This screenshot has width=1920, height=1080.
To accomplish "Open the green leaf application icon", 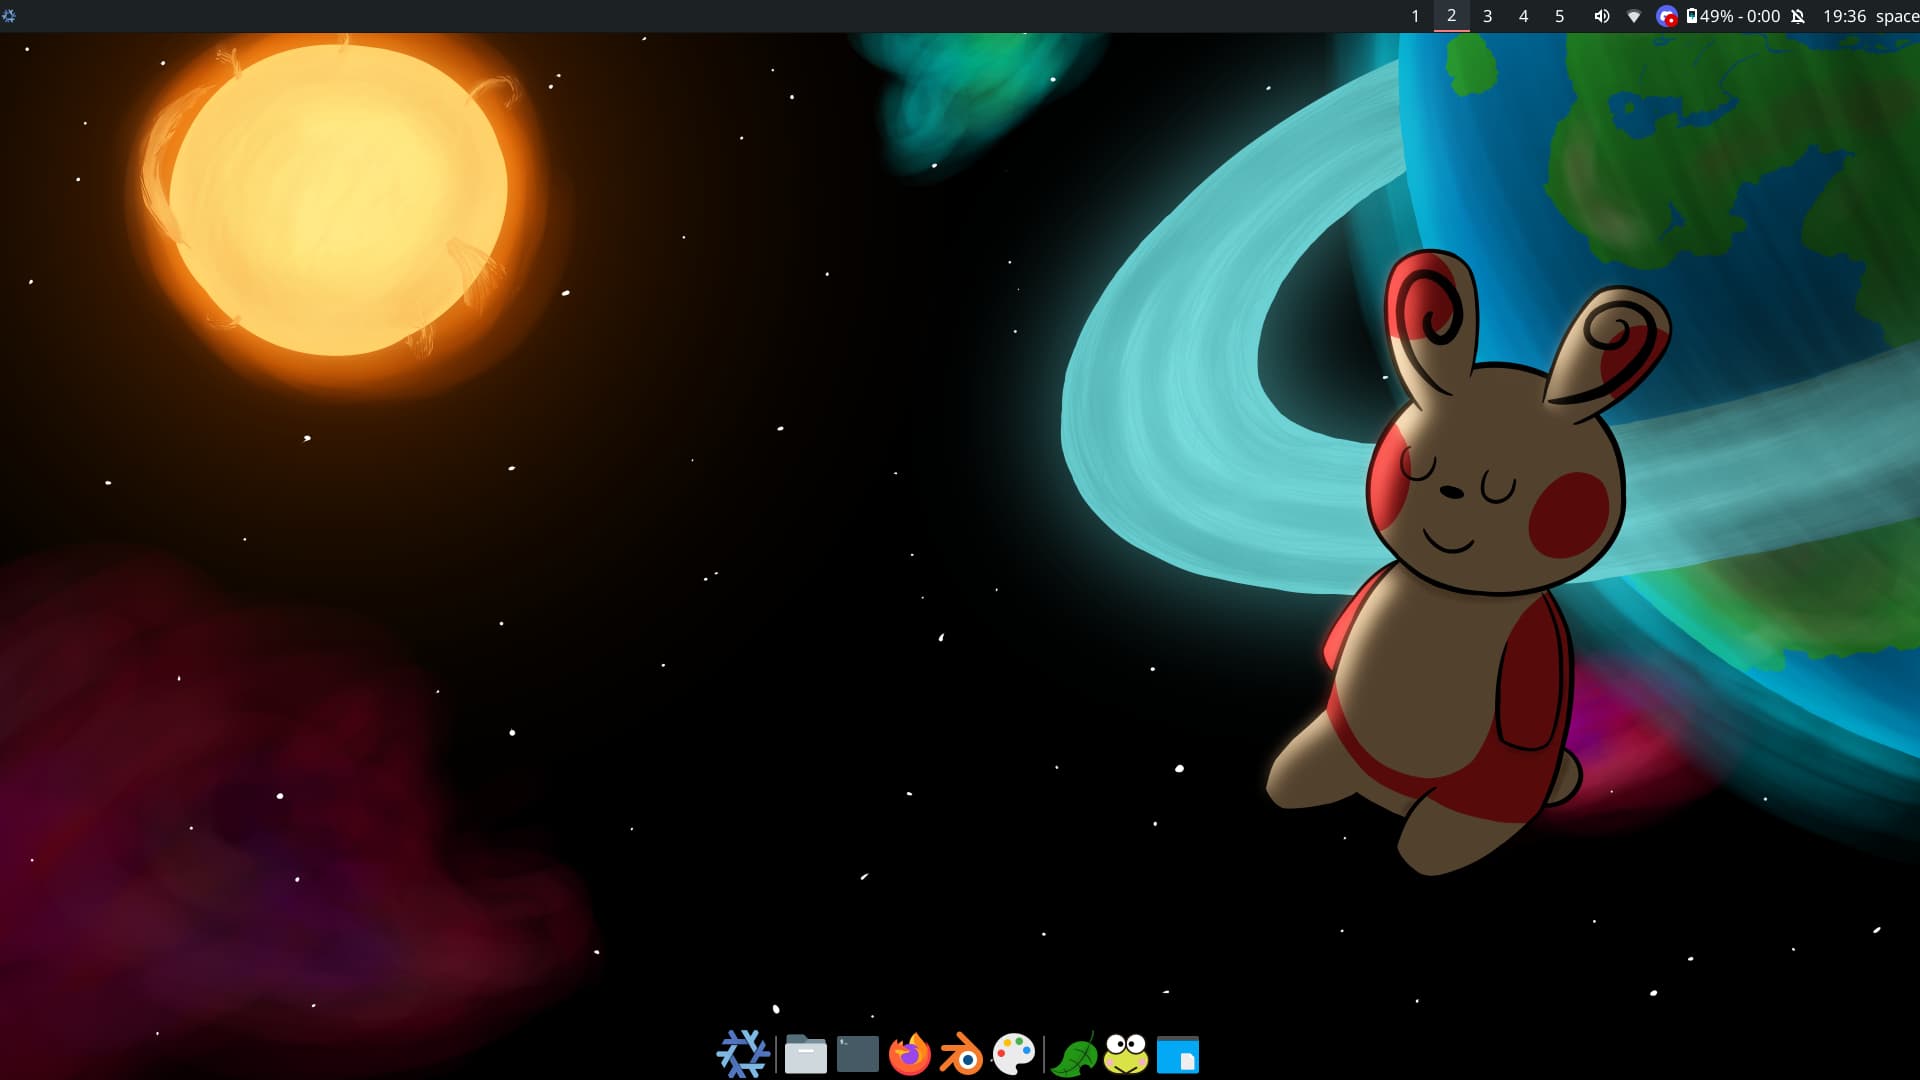I will click(x=1075, y=1054).
